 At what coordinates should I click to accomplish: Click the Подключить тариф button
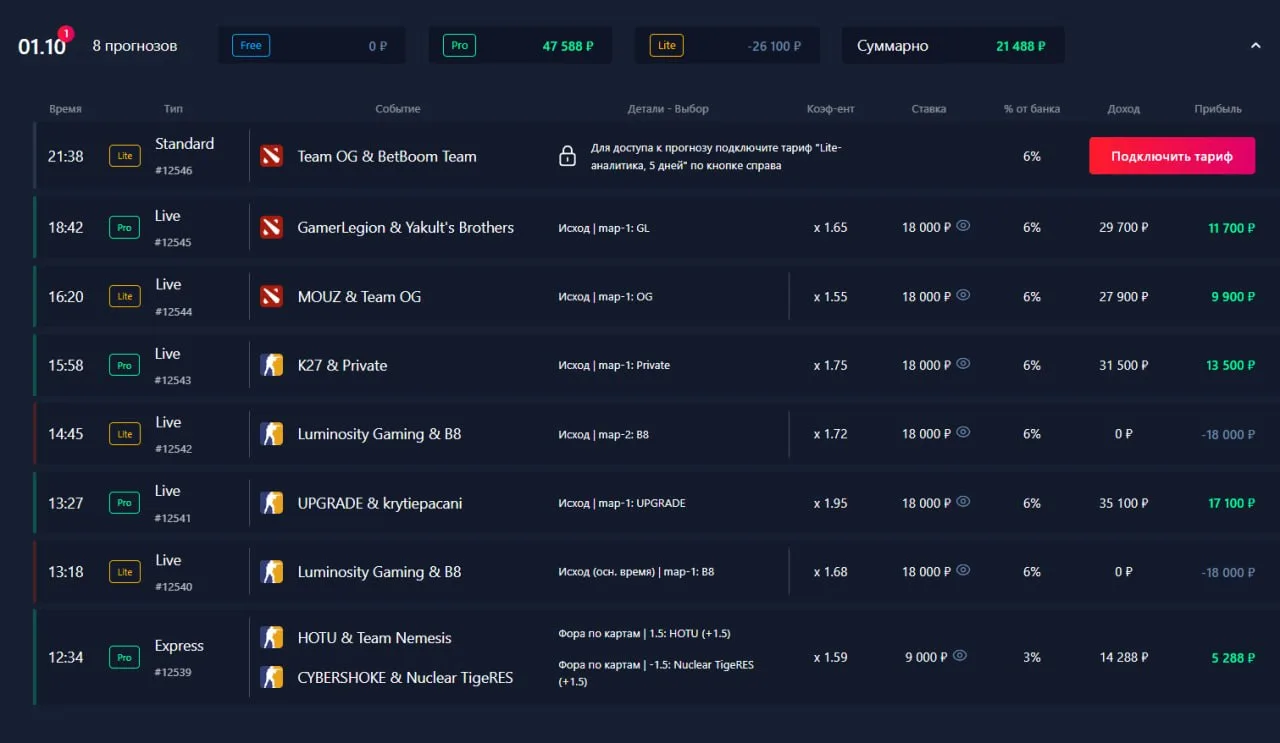tap(1172, 156)
